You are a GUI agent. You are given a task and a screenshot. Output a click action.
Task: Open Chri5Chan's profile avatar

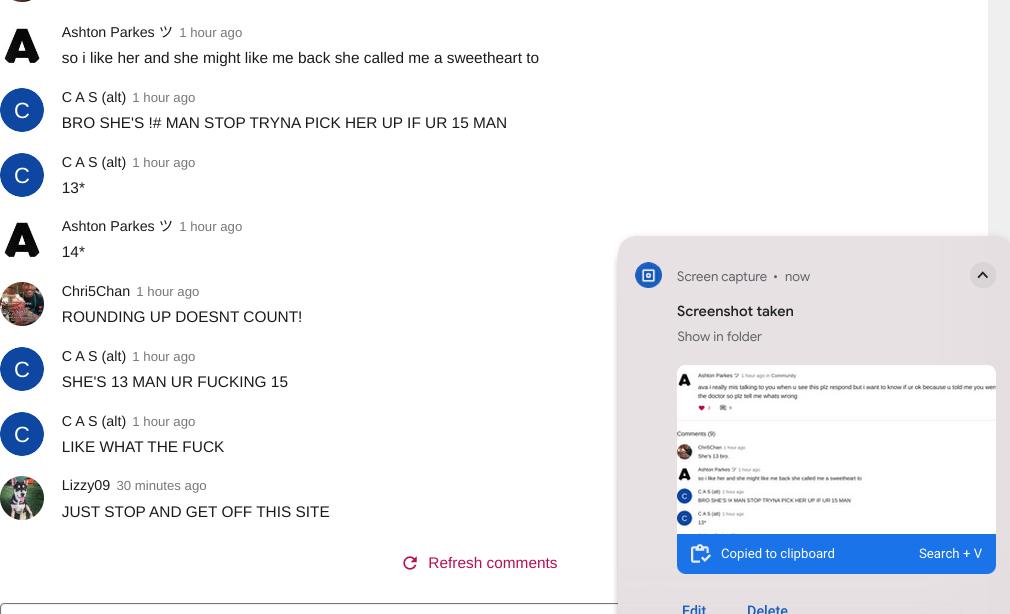point(22,304)
